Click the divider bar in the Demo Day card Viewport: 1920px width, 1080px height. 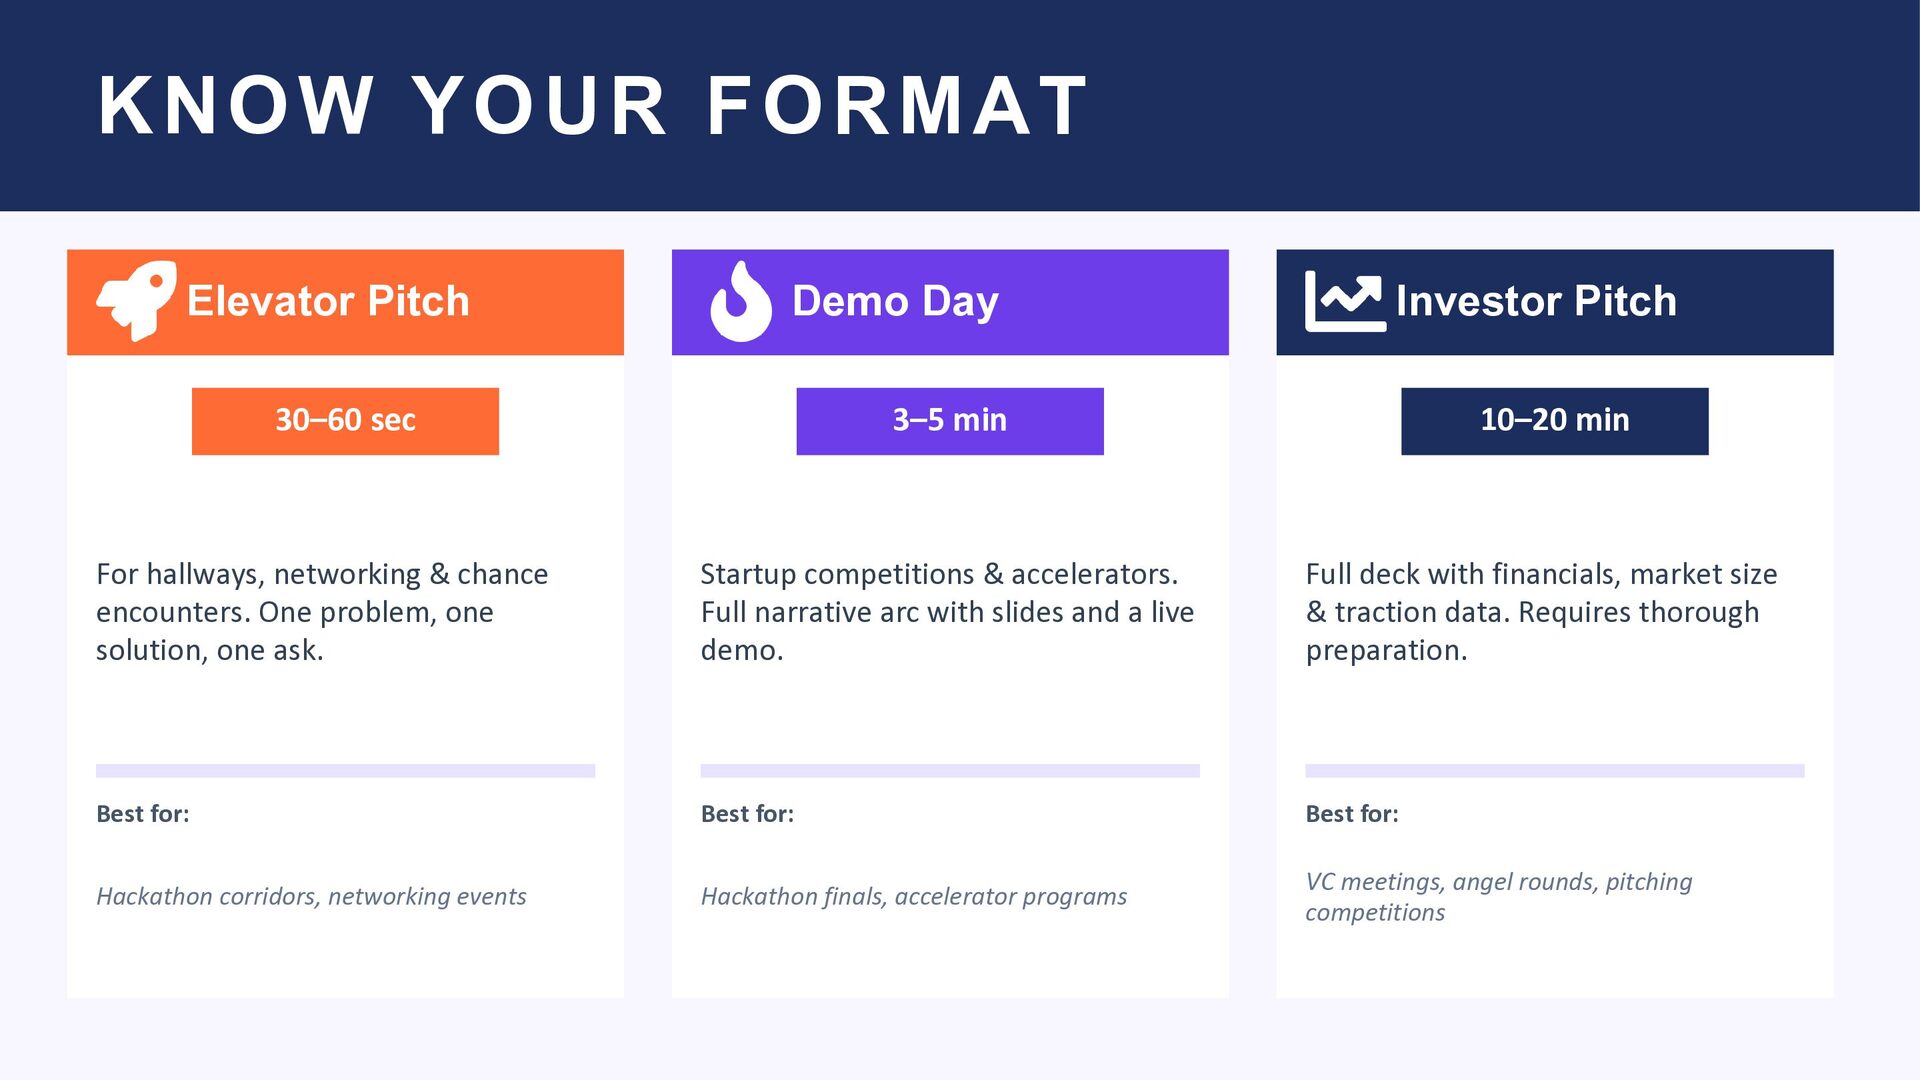point(950,771)
